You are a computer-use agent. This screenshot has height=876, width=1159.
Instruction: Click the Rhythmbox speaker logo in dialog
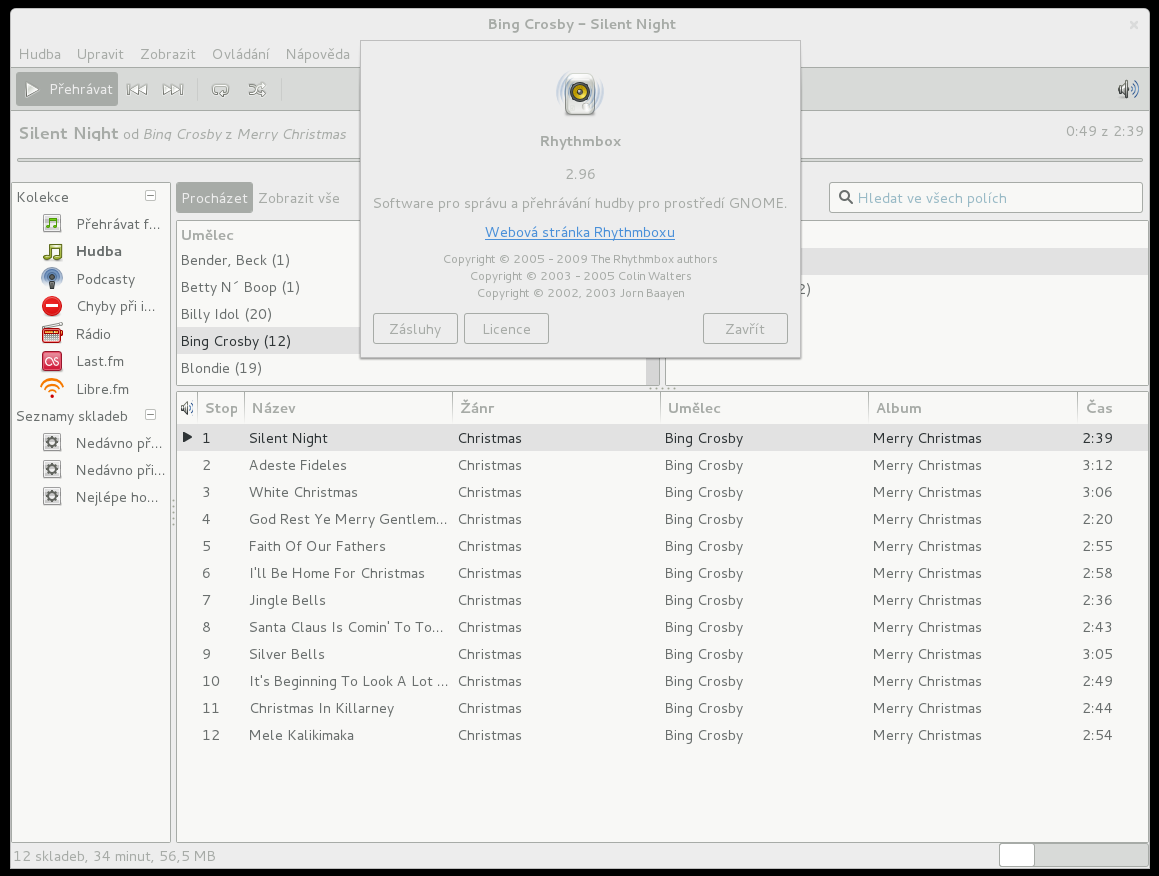click(580, 93)
